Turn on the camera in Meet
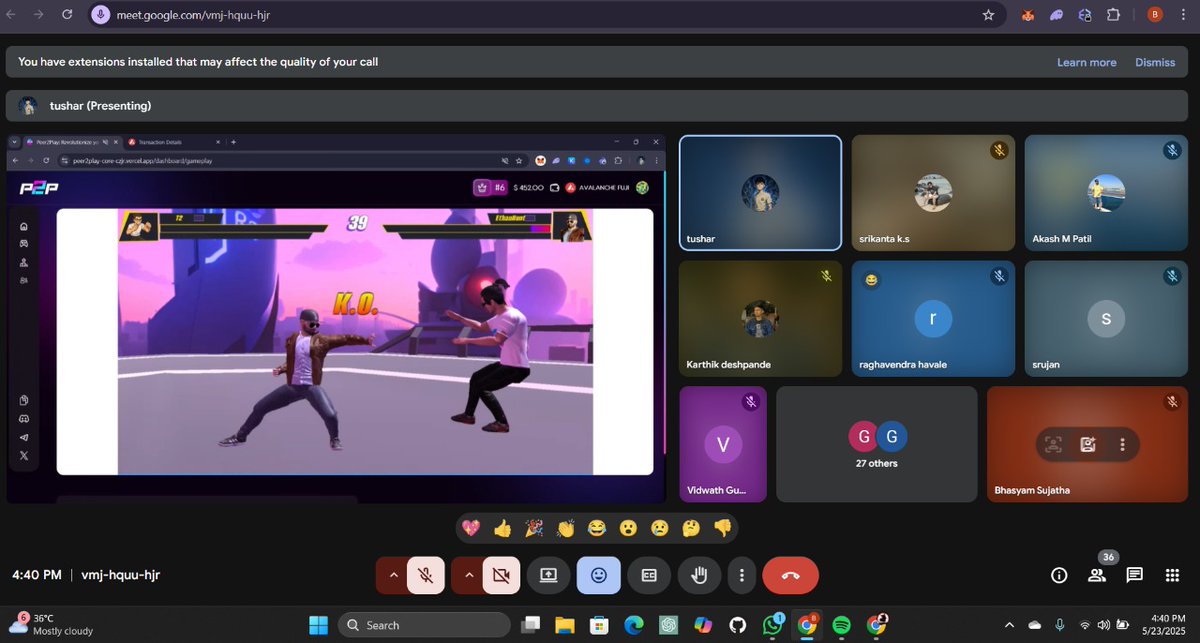The image size is (1200, 643). (x=502, y=575)
